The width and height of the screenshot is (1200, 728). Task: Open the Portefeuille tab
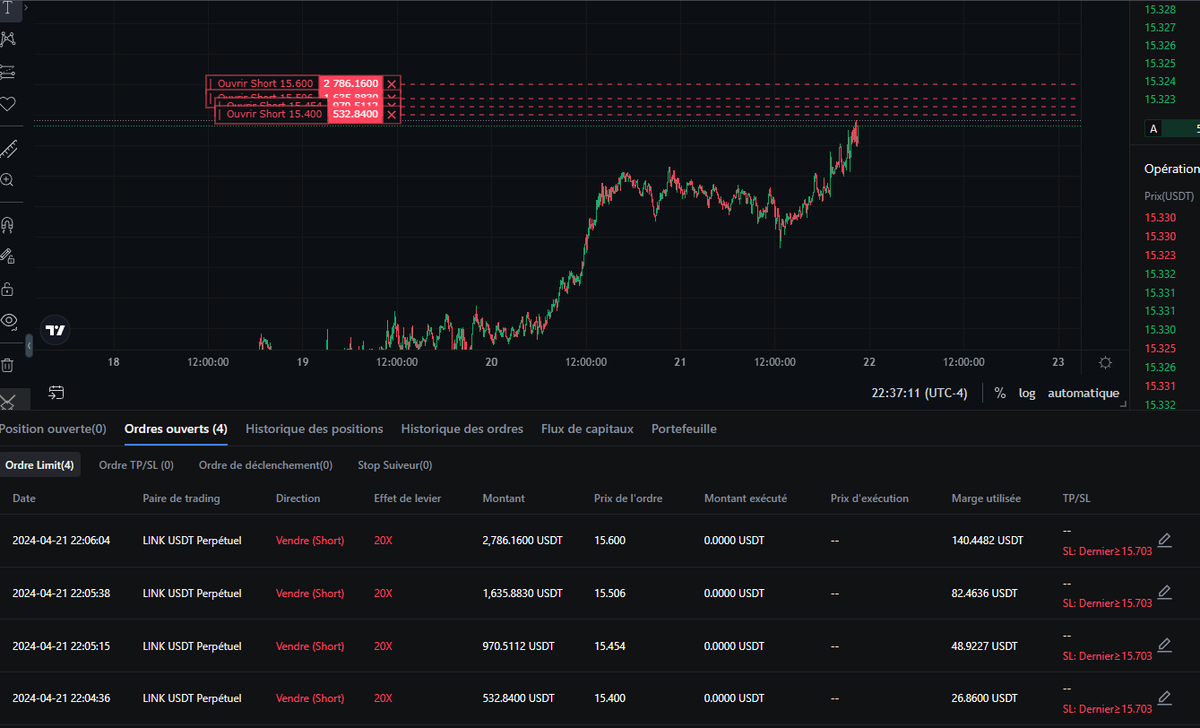click(684, 429)
